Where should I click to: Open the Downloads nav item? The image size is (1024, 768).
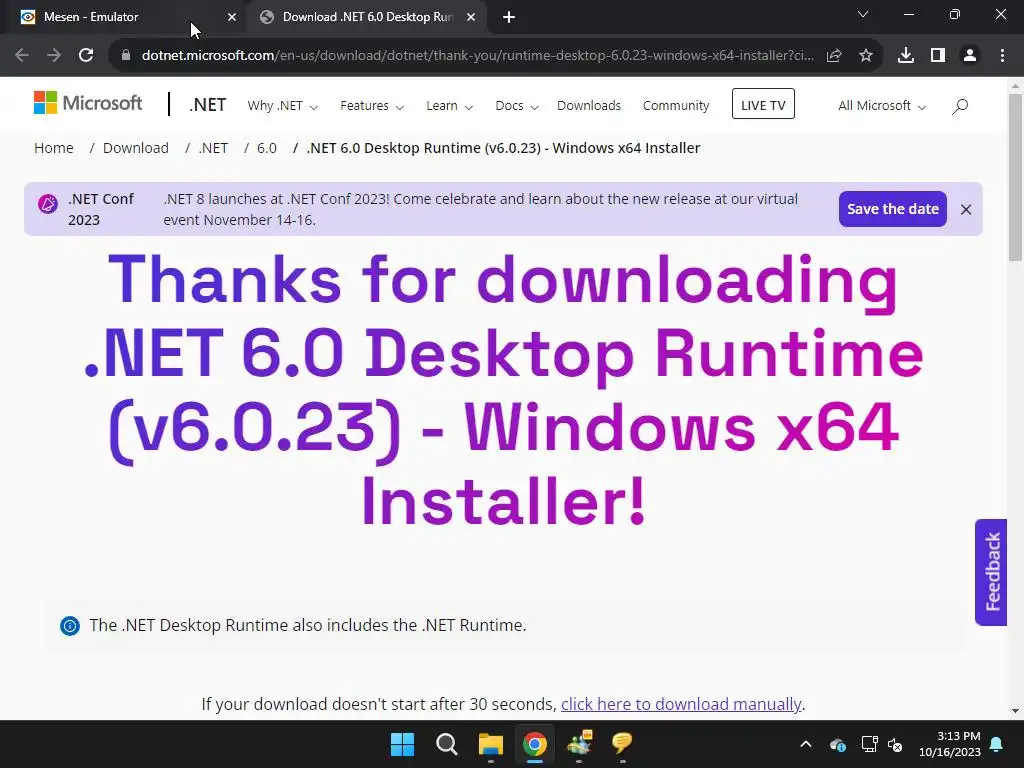click(x=588, y=106)
